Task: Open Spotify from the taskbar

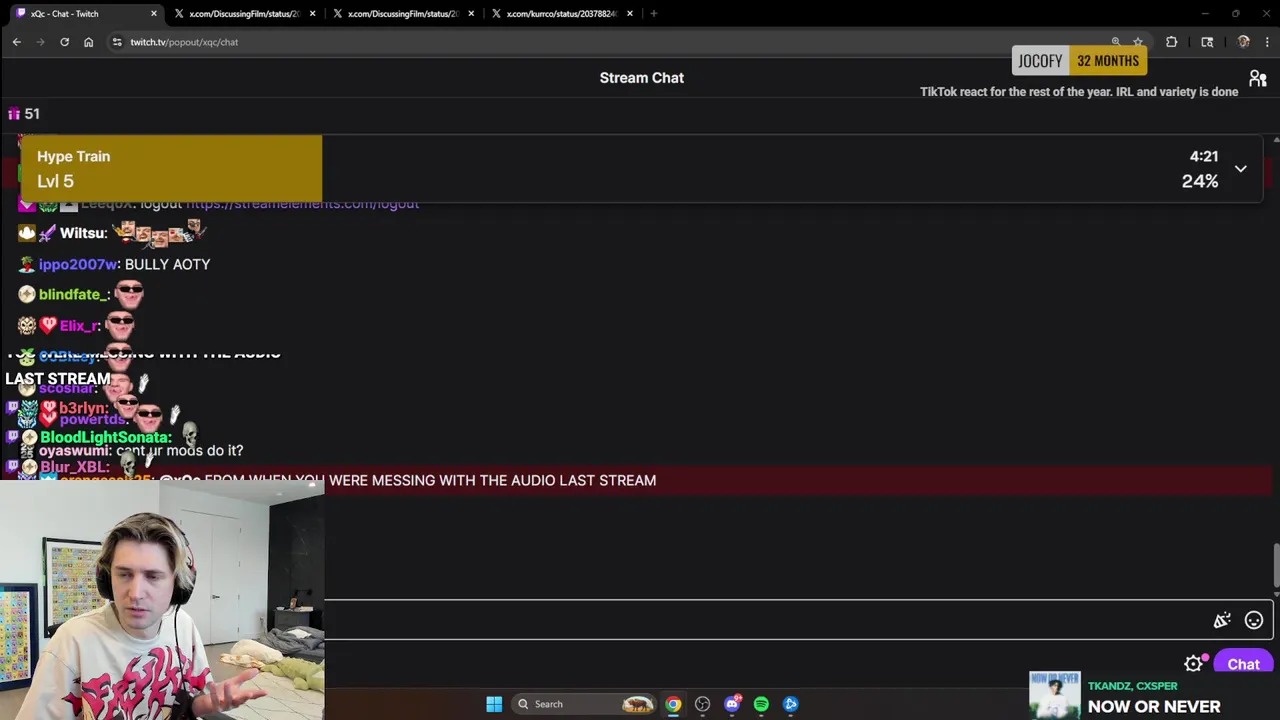Action: 761,704
